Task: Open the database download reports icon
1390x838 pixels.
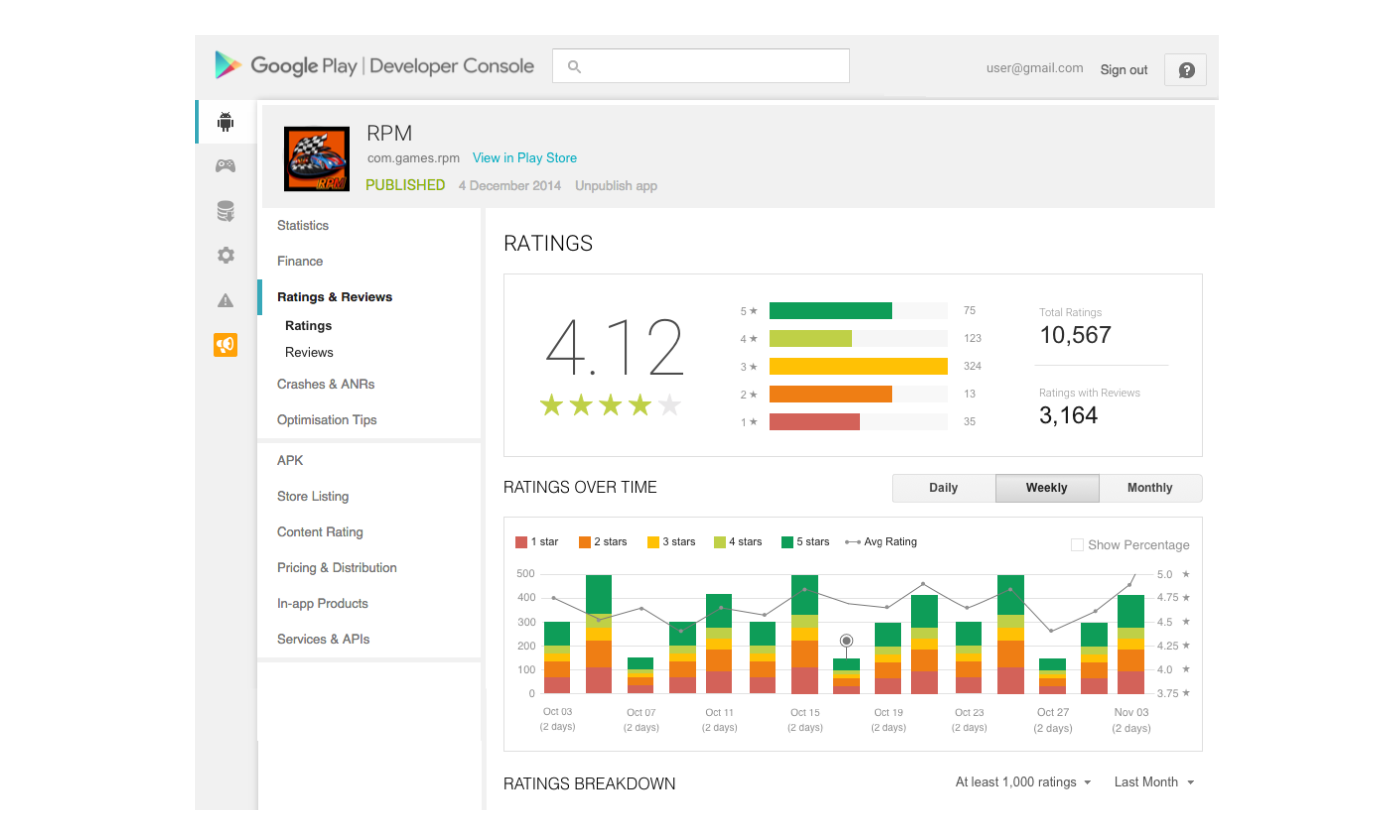Action: tap(225, 211)
